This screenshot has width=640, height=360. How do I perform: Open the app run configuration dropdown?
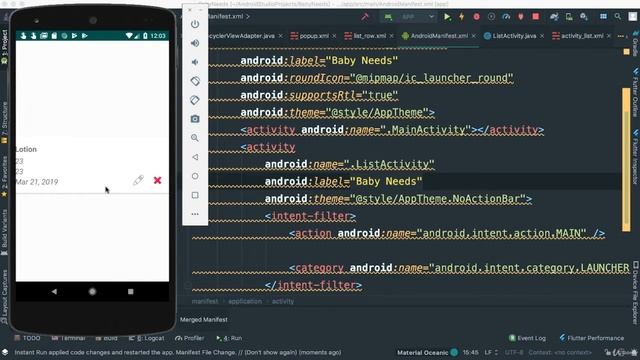[409, 17]
